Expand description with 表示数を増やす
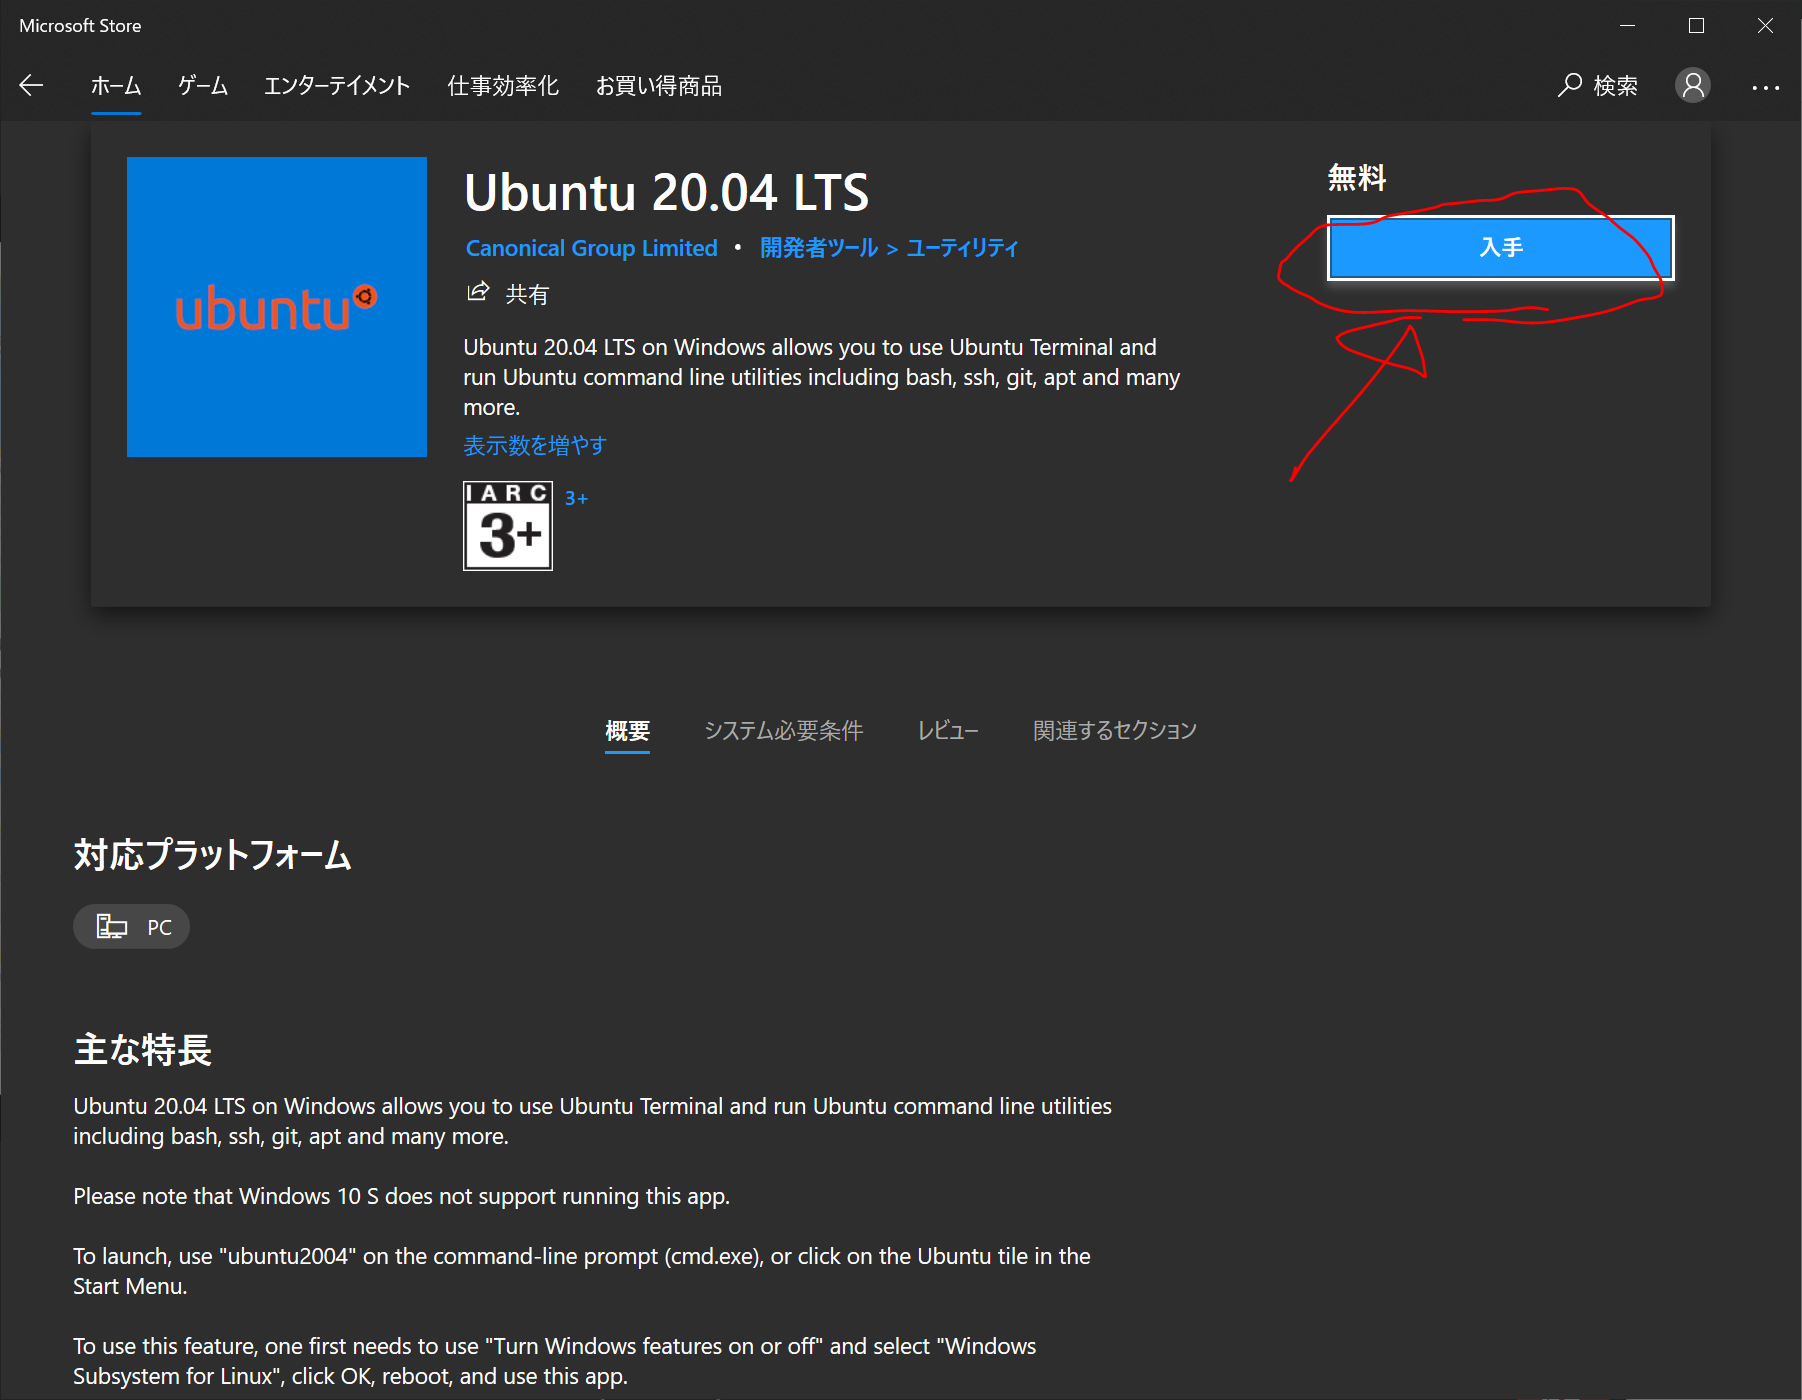Image resolution: width=1802 pixels, height=1400 pixels. (535, 445)
